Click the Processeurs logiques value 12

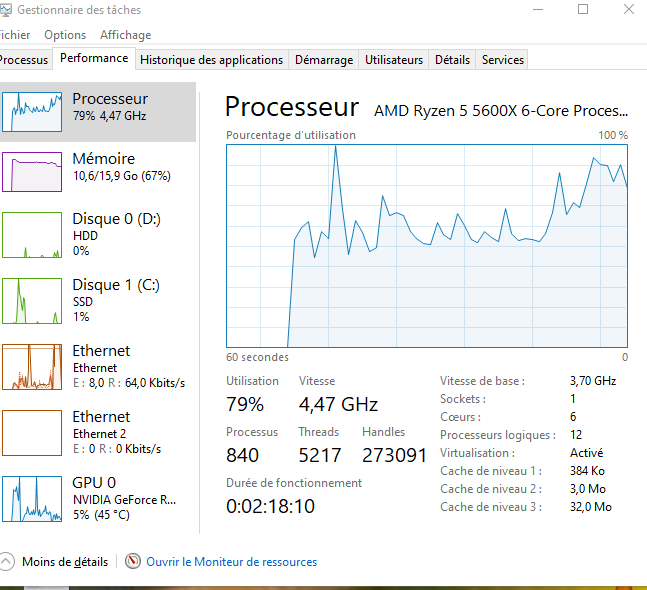click(576, 434)
